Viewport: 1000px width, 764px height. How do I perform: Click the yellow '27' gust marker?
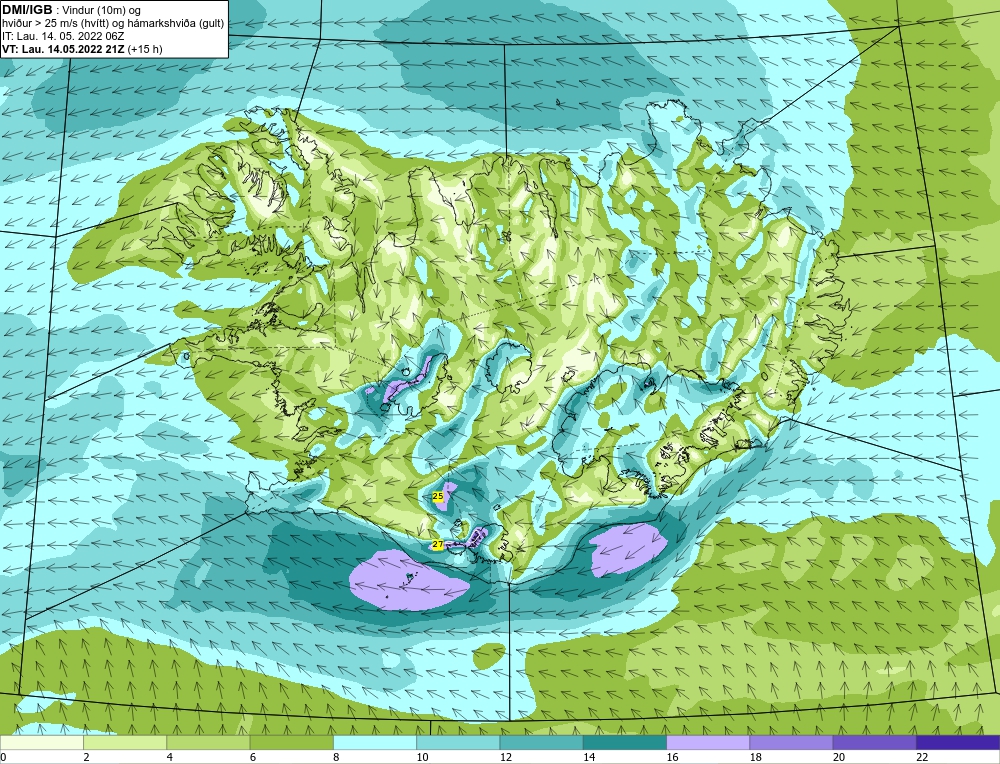(437, 544)
